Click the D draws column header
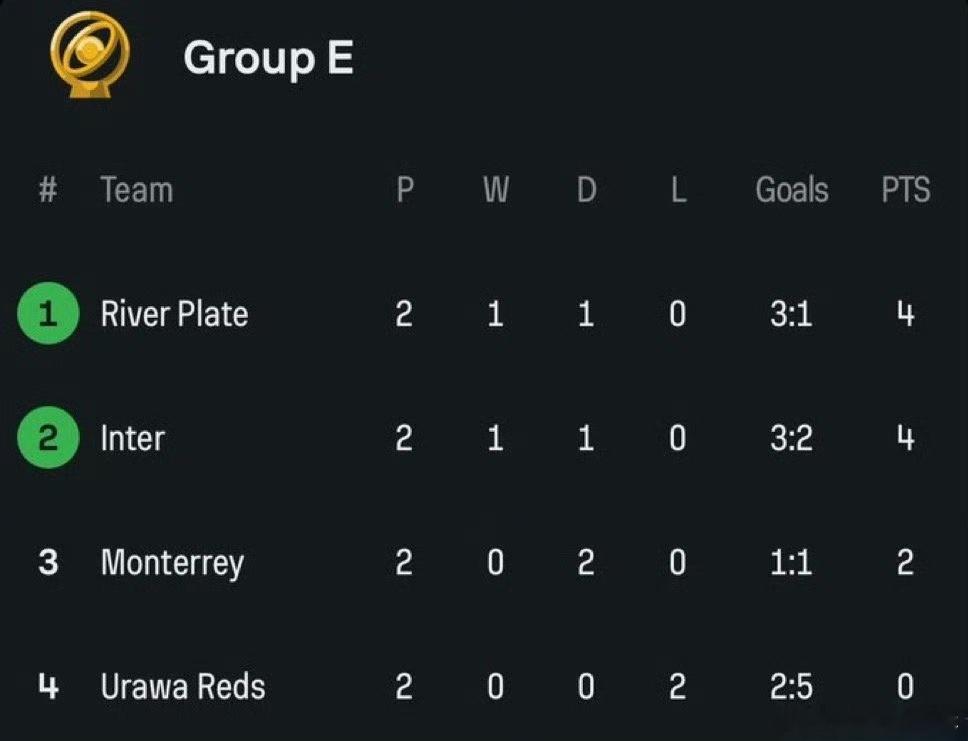The image size is (968, 741). pyautogui.click(x=586, y=190)
